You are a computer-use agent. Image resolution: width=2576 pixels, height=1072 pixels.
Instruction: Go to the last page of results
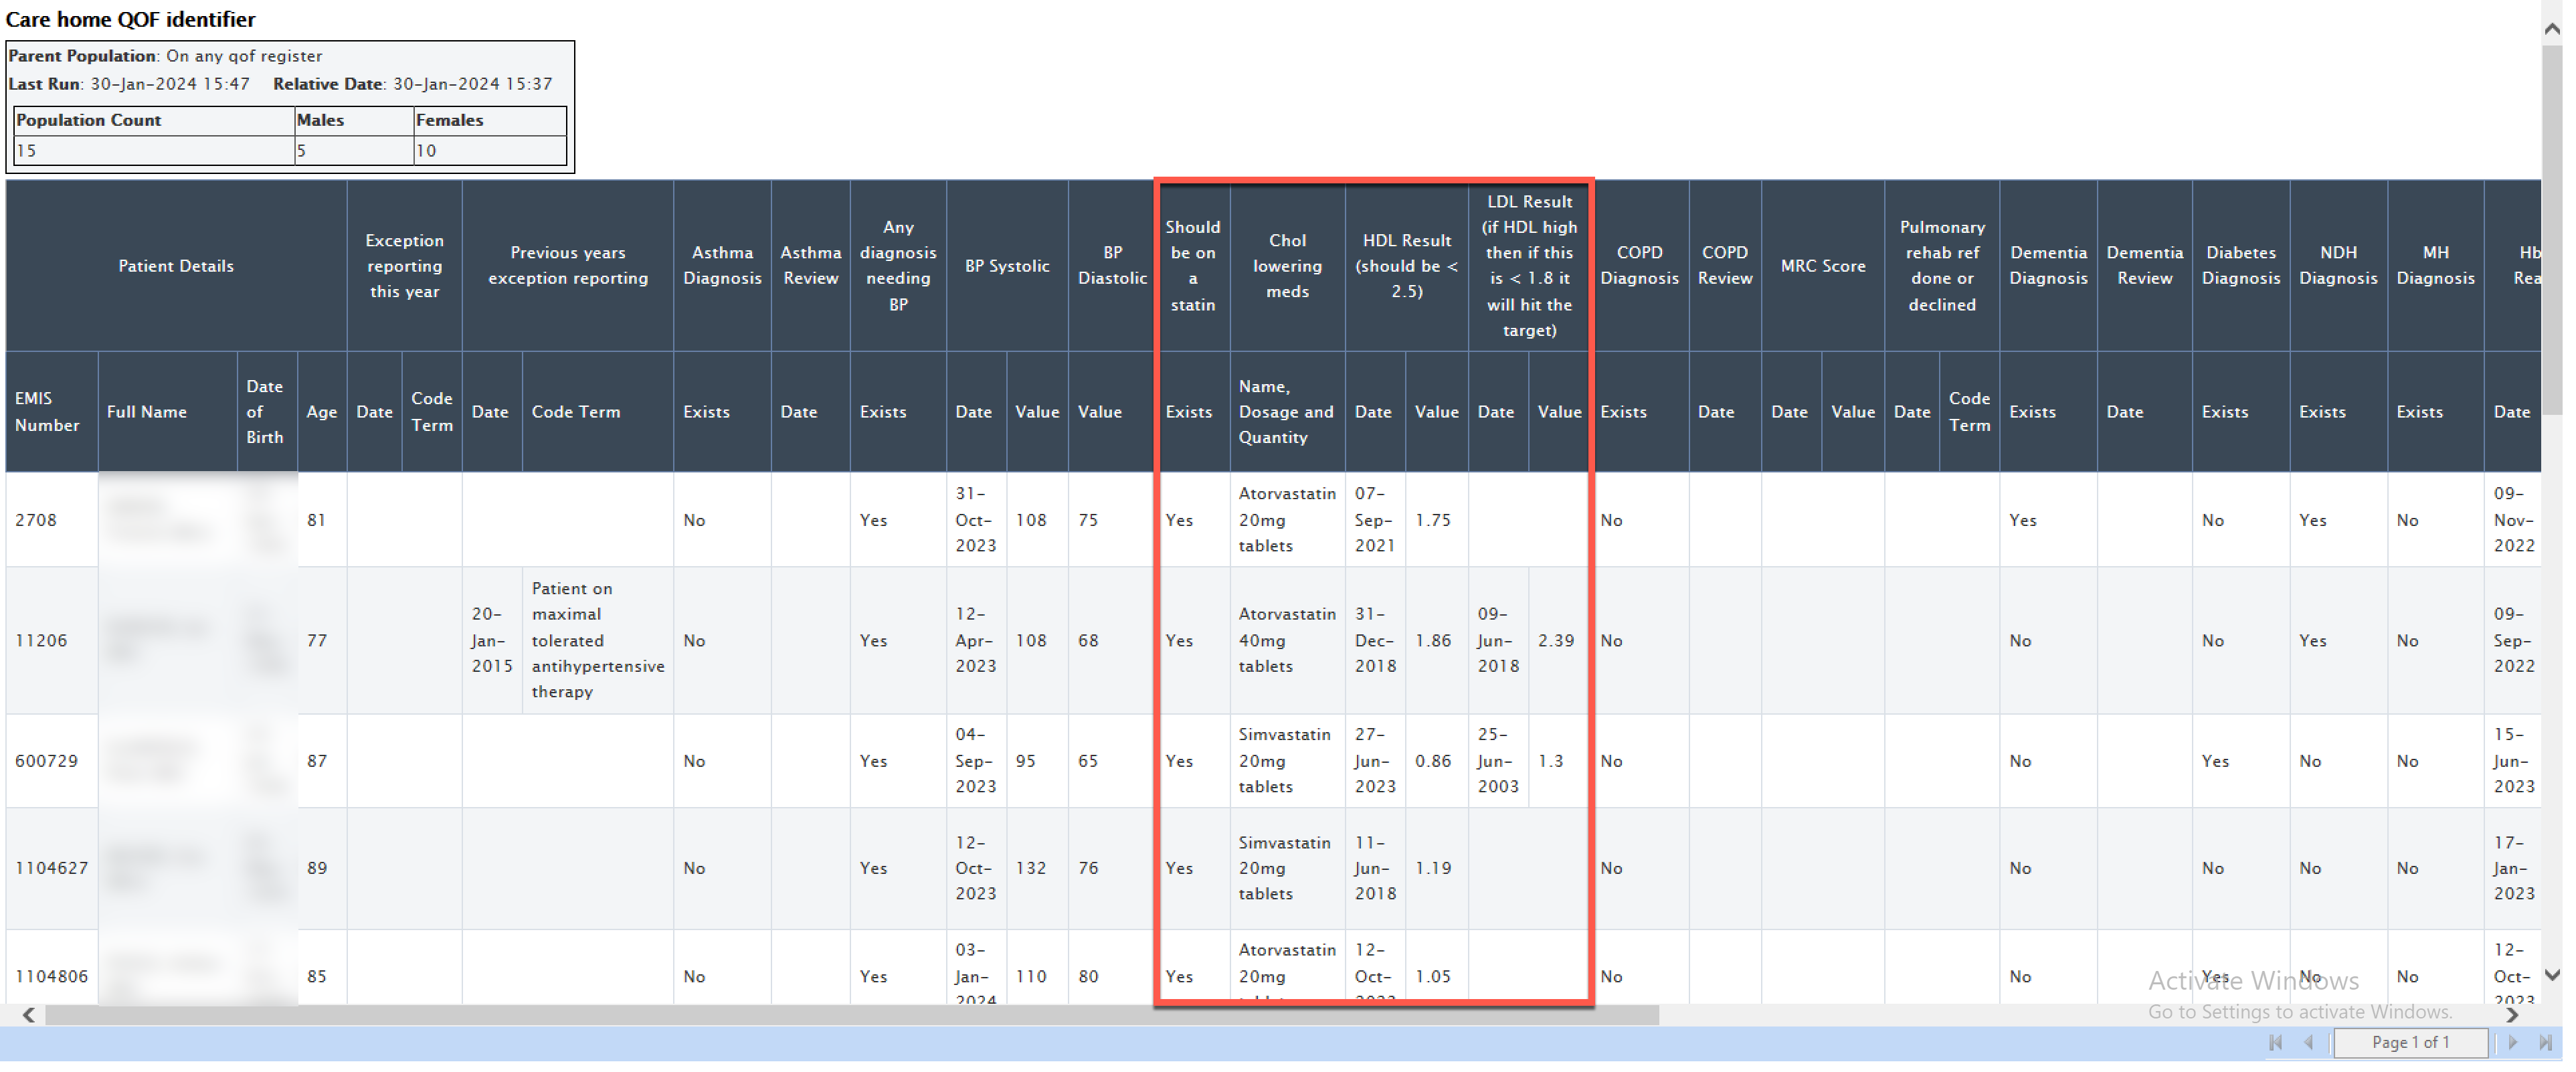2546,1042
